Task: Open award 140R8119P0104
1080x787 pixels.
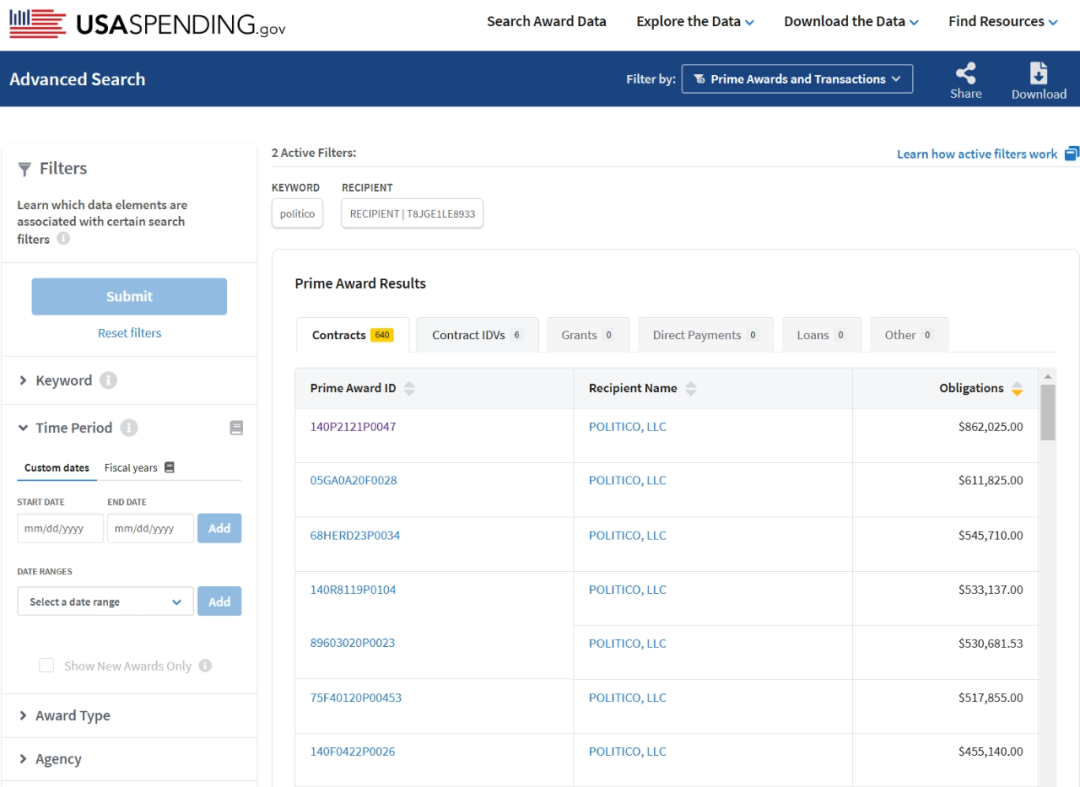Action: (x=353, y=589)
